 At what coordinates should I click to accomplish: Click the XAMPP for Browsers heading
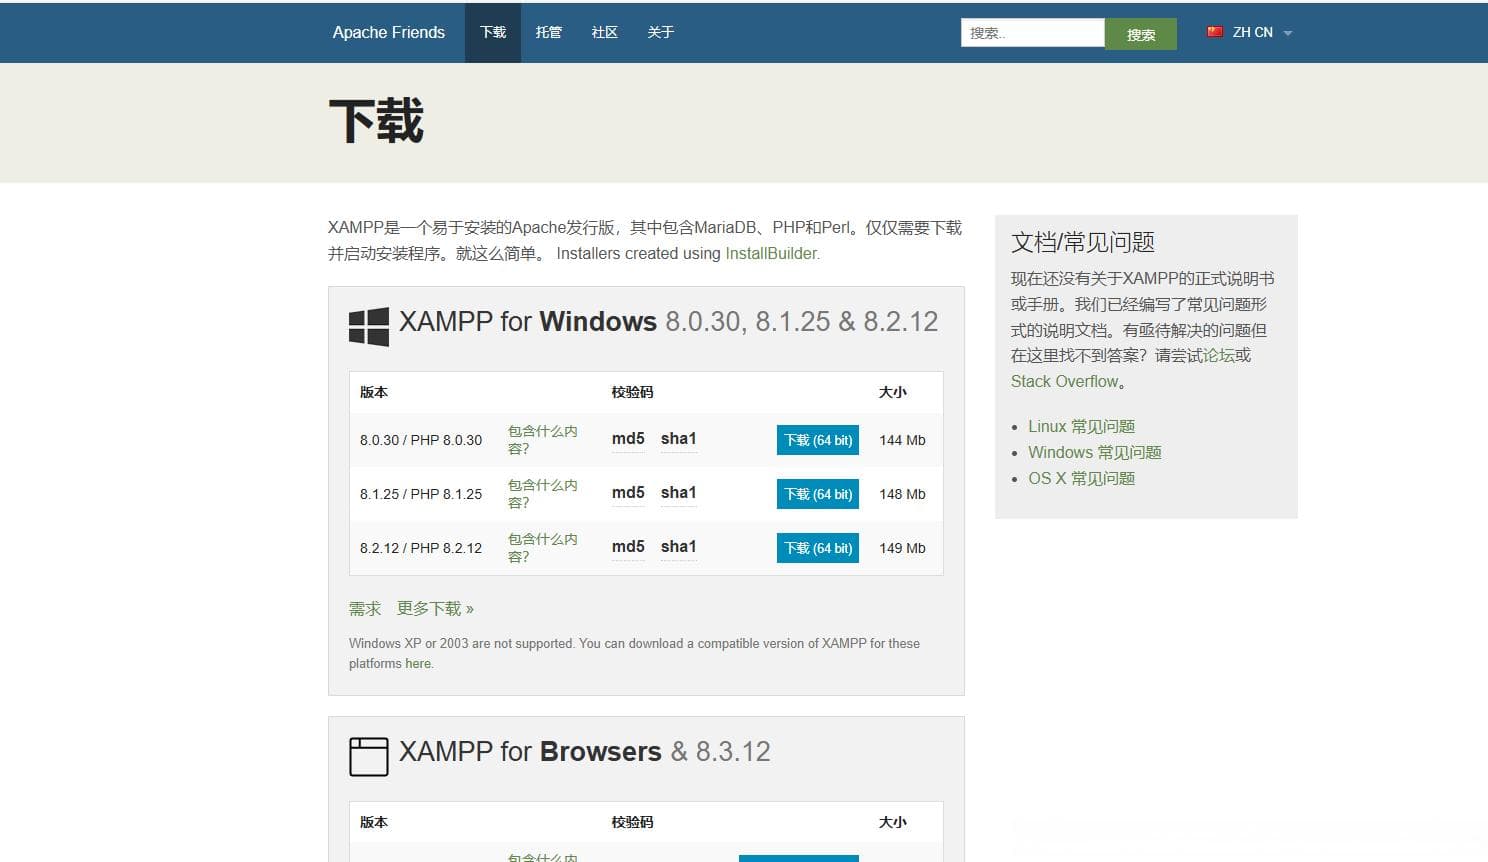[x=585, y=752]
